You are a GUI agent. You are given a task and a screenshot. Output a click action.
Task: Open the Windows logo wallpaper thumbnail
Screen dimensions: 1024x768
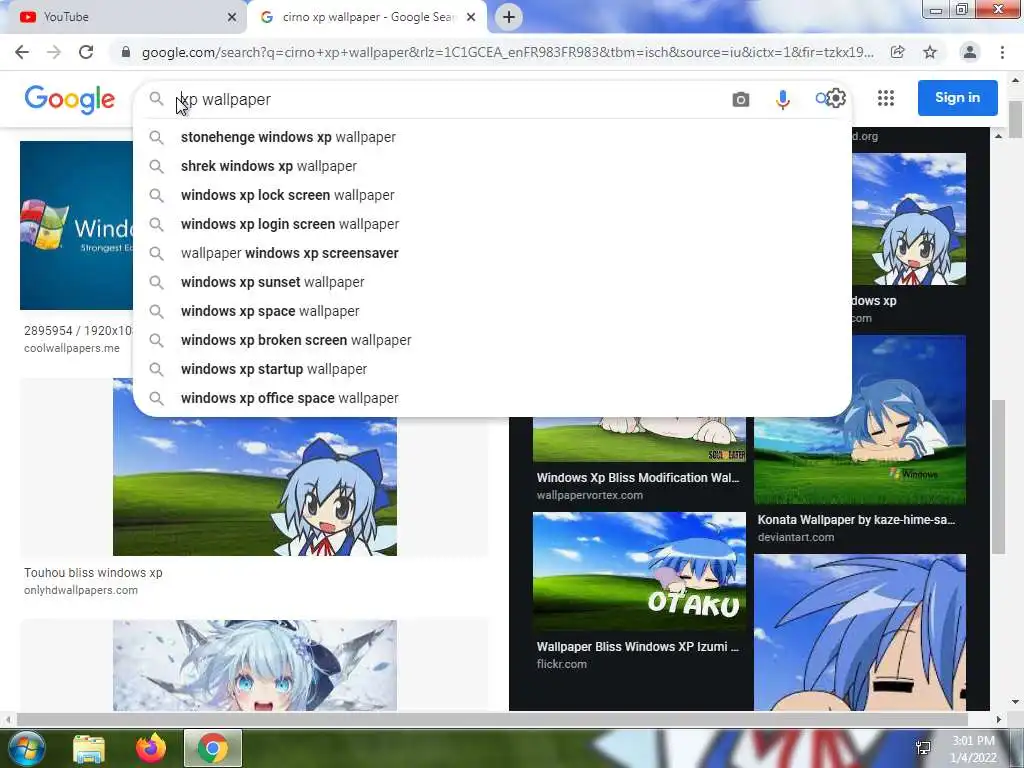coord(76,225)
